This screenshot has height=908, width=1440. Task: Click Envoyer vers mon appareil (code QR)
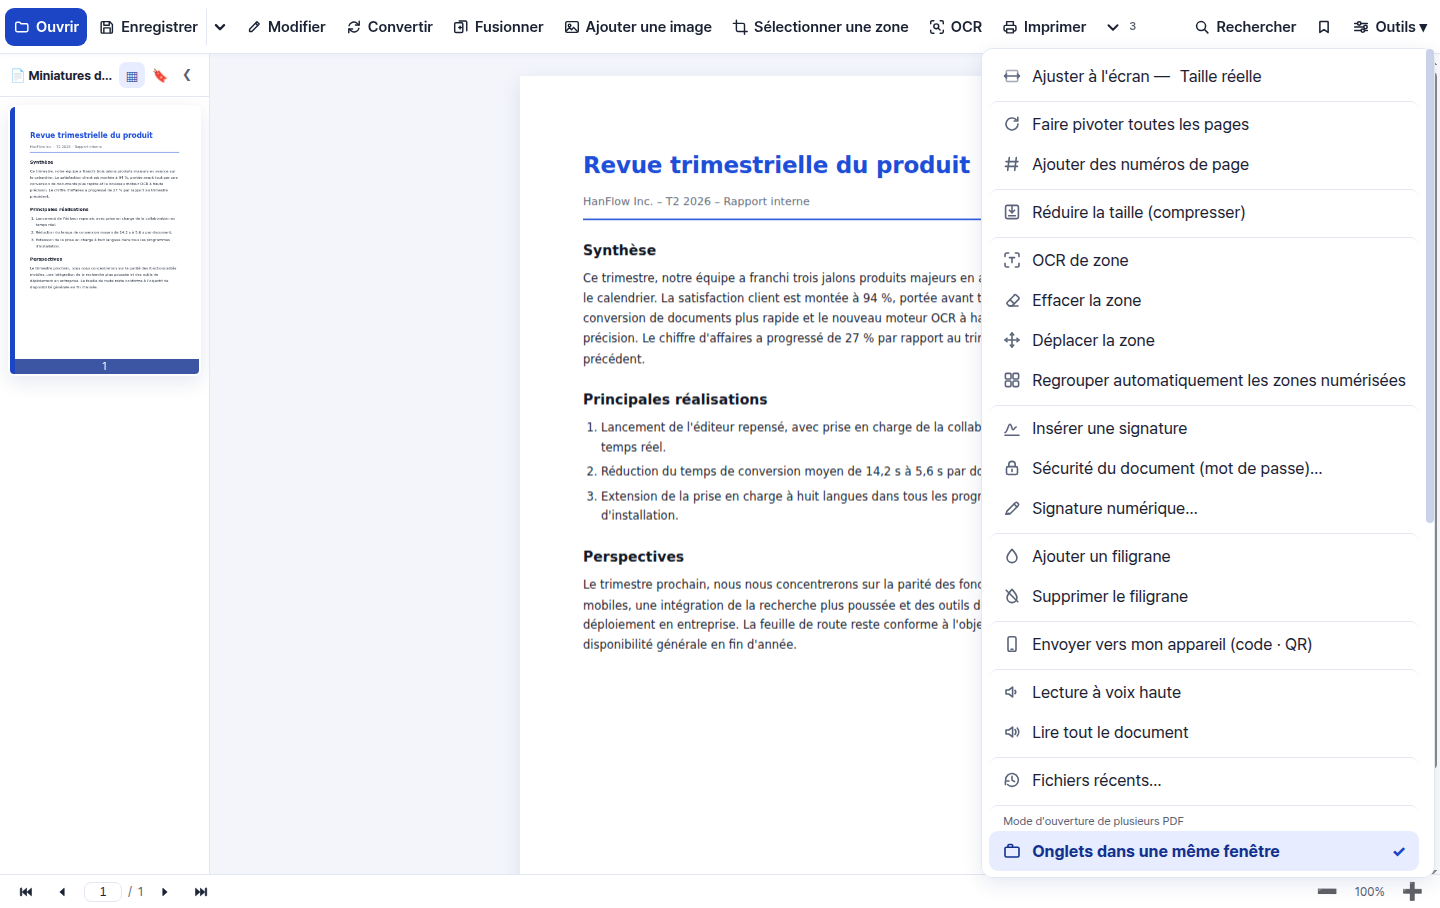(1204, 644)
